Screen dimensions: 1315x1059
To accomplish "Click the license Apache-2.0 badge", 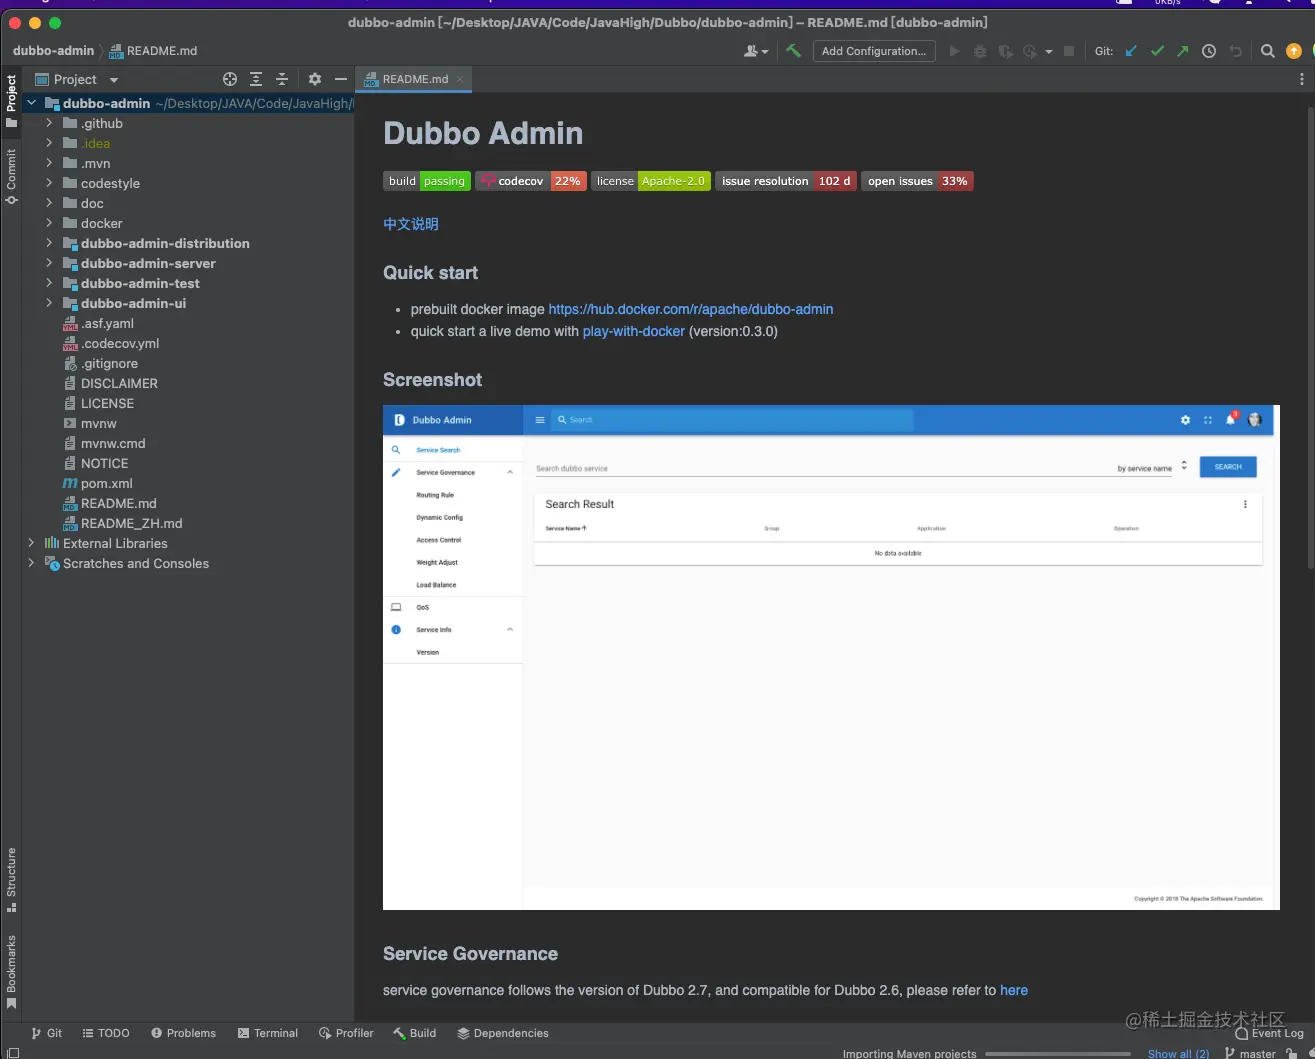I will (651, 181).
